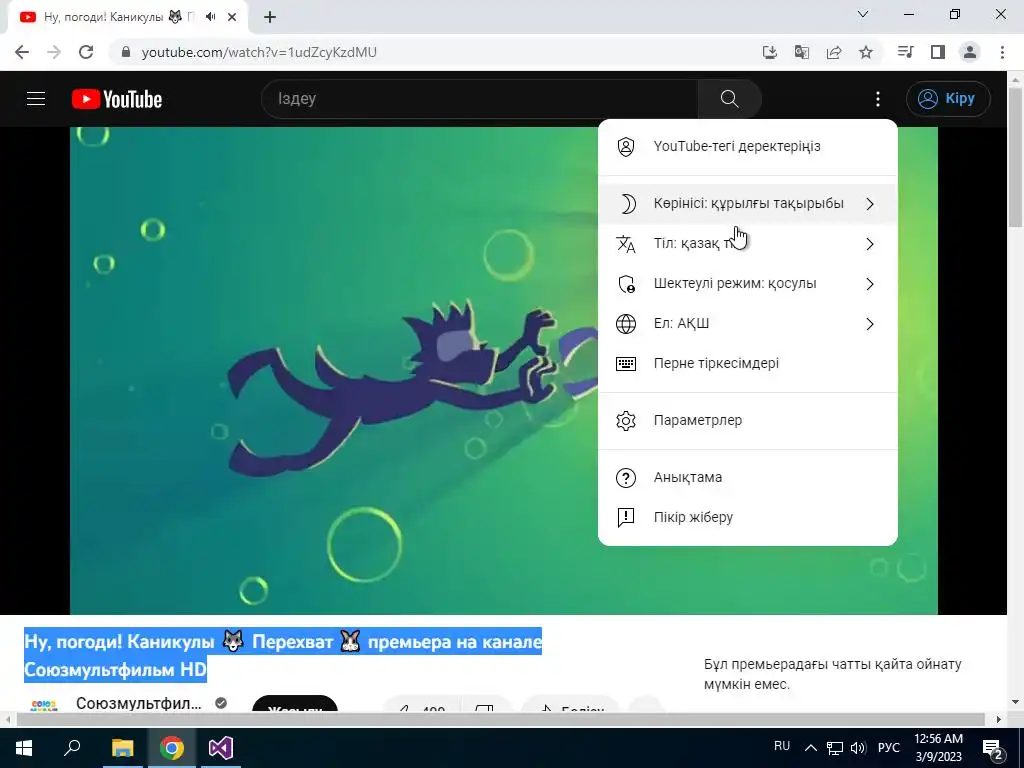Expand Шектеулі режим: қосулы chevron
The height and width of the screenshot is (768, 1024).
[x=870, y=284]
